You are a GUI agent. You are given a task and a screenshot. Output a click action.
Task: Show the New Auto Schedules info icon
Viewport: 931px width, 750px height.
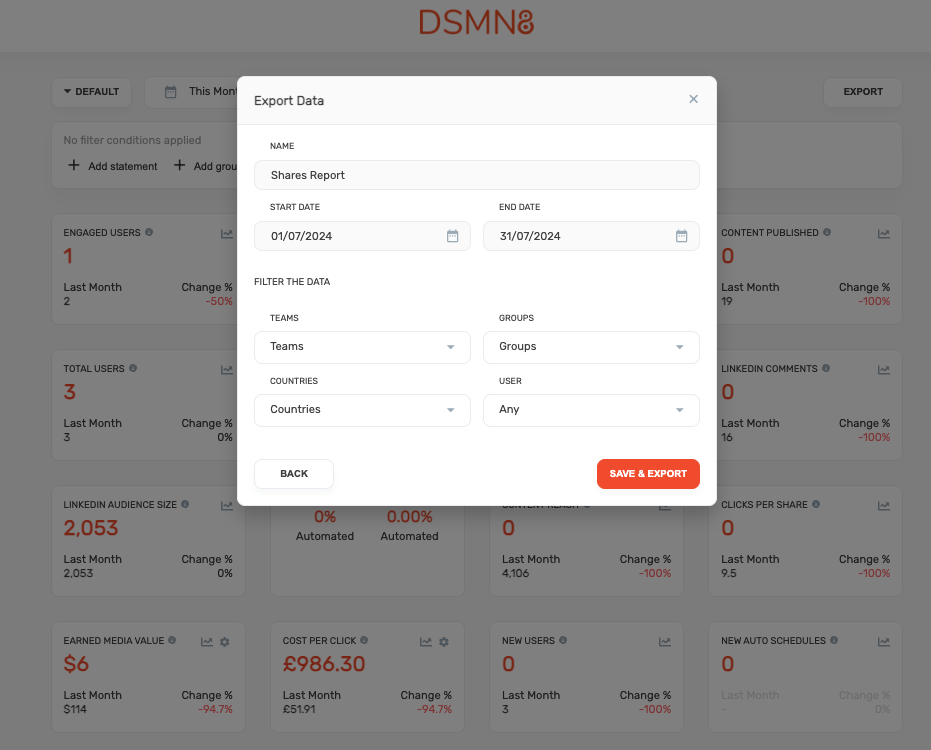(834, 640)
